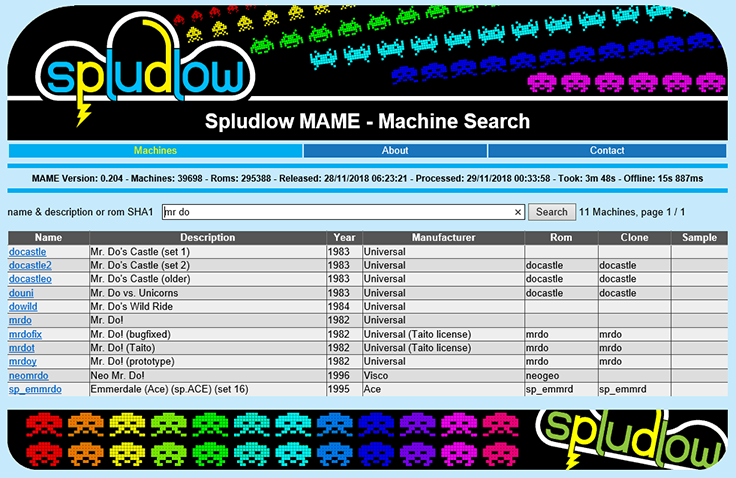736x478 pixels.
Task: Click year 1996 in neomrdo row
Action: 338,376
